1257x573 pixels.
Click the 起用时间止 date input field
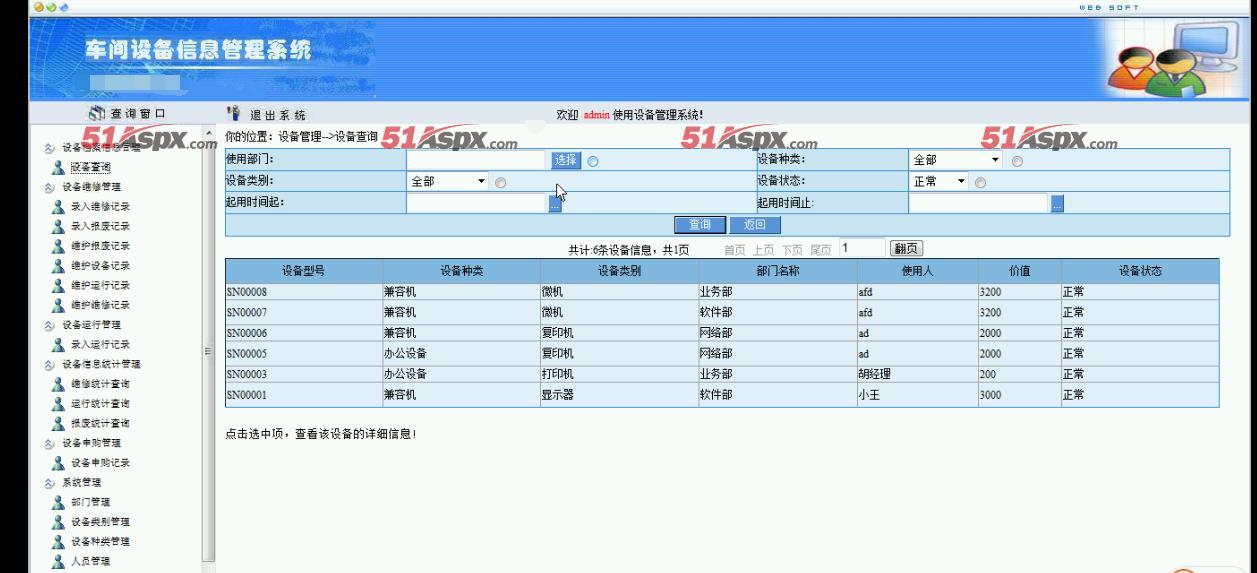pyautogui.click(x=979, y=204)
